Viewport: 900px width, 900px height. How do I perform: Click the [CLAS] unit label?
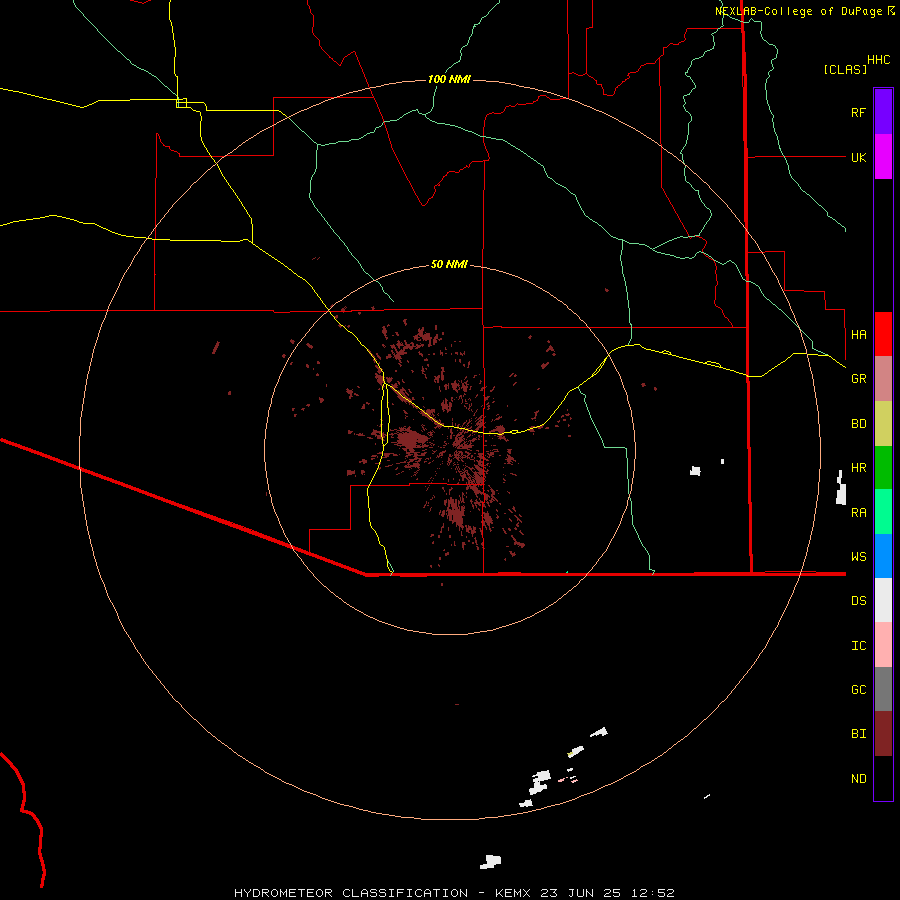click(845, 70)
